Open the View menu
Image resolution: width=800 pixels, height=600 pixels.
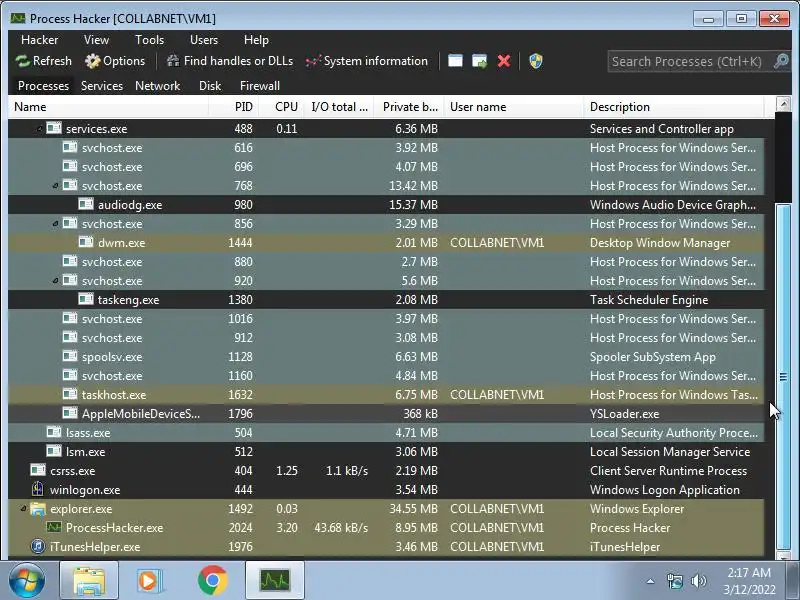(96, 40)
